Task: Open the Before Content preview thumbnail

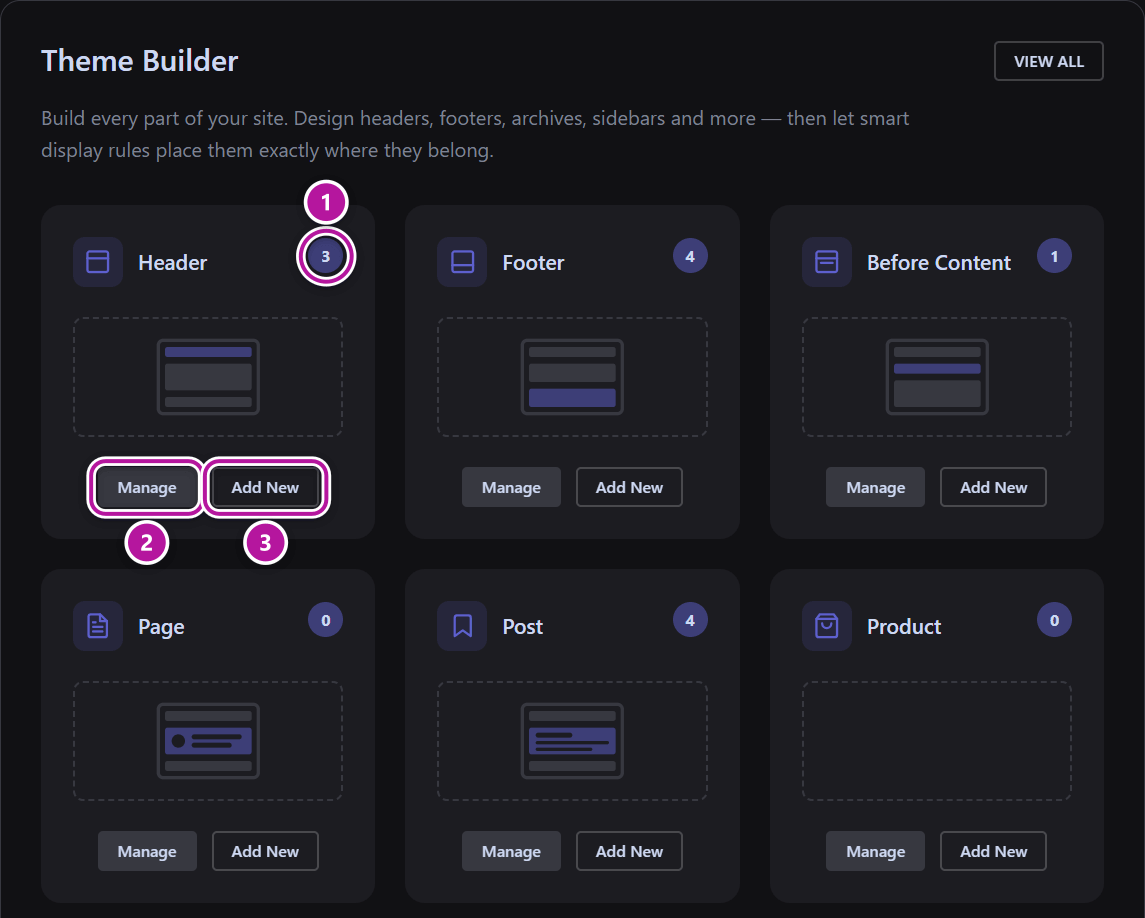Action: [937, 377]
